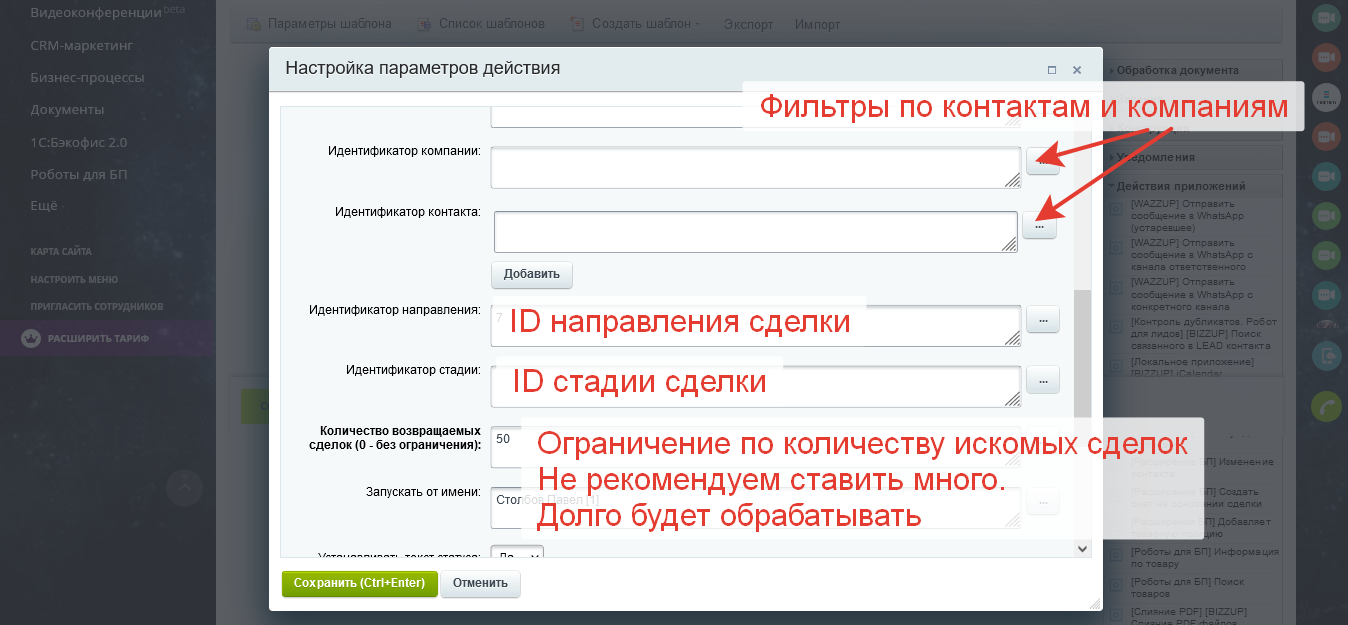Open Роботы для БП menu item
Viewport: 1348px width, 625px height.
tap(79, 174)
